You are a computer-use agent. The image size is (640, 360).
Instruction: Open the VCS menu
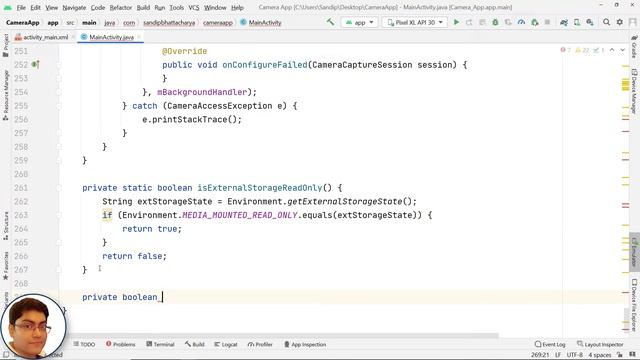193,7
